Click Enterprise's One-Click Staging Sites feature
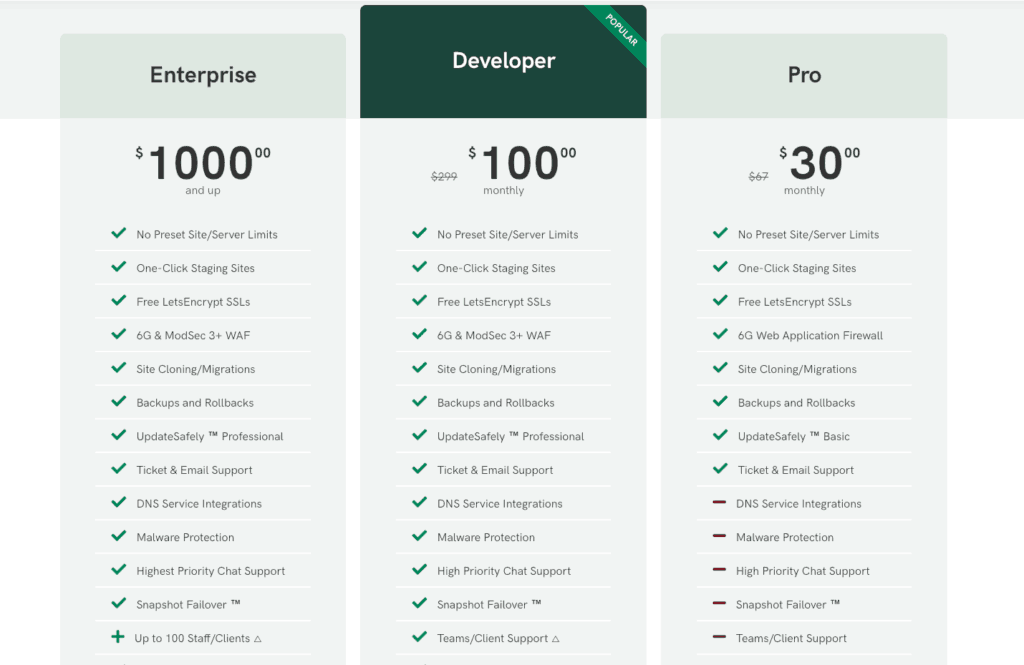 coord(195,268)
